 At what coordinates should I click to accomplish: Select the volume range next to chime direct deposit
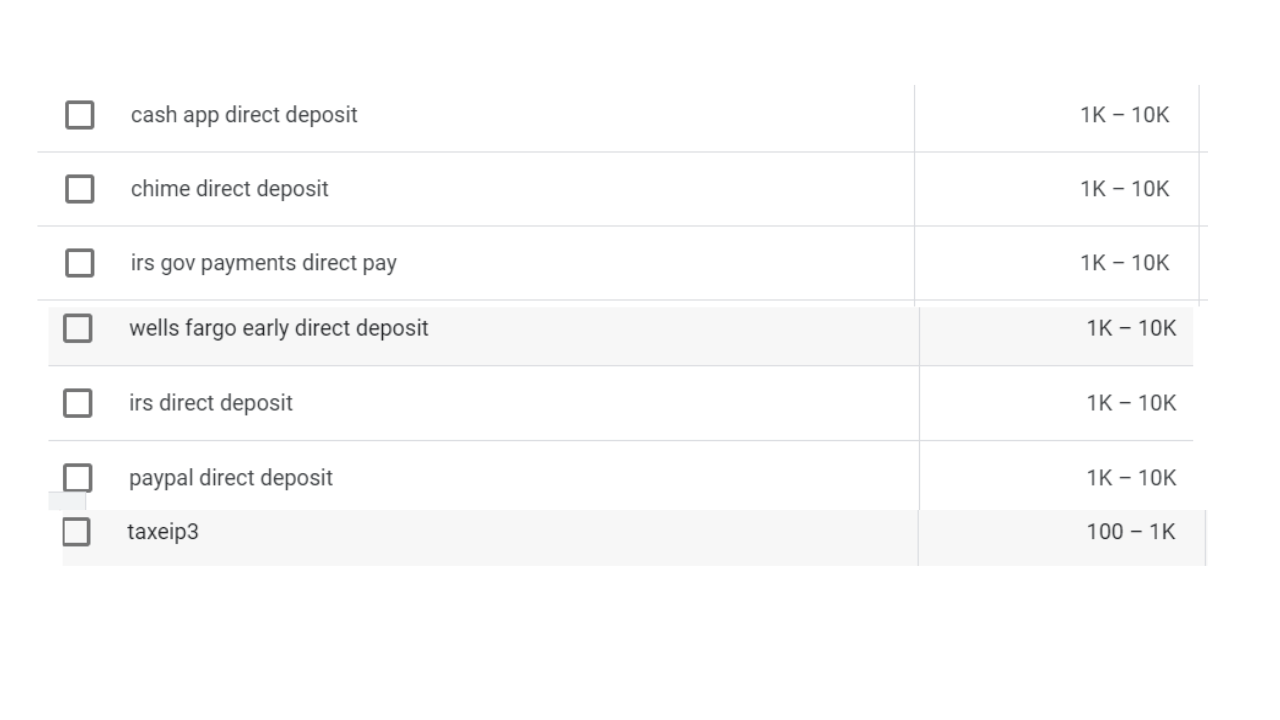click(1124, 188)
